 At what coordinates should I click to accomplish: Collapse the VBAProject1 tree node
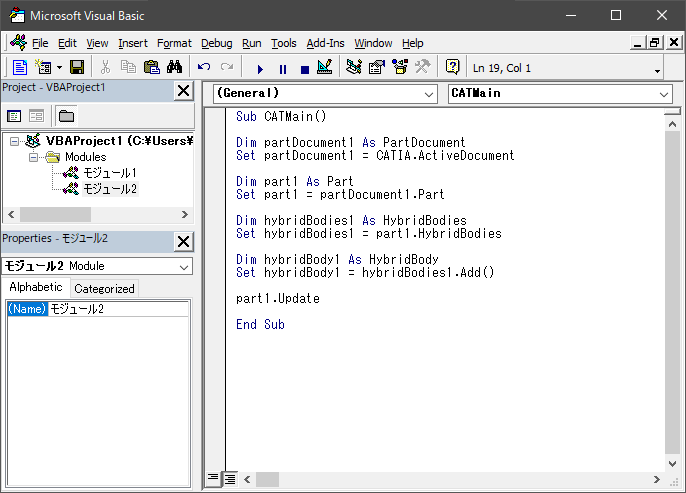pyautogui.click(x=14, y=141)
